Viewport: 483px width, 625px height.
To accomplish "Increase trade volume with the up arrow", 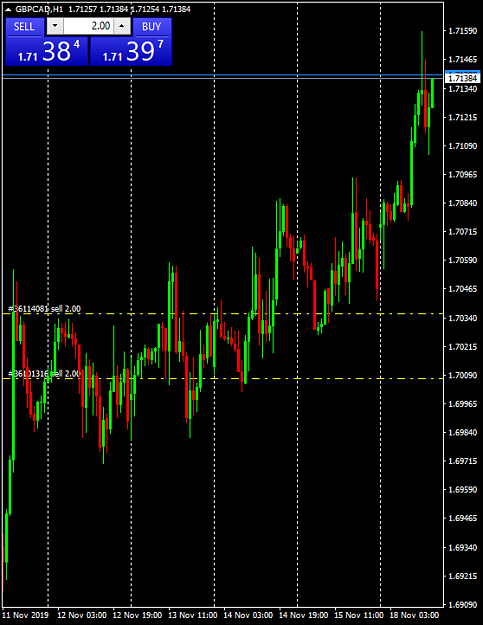I will click(x=122, y=27).
